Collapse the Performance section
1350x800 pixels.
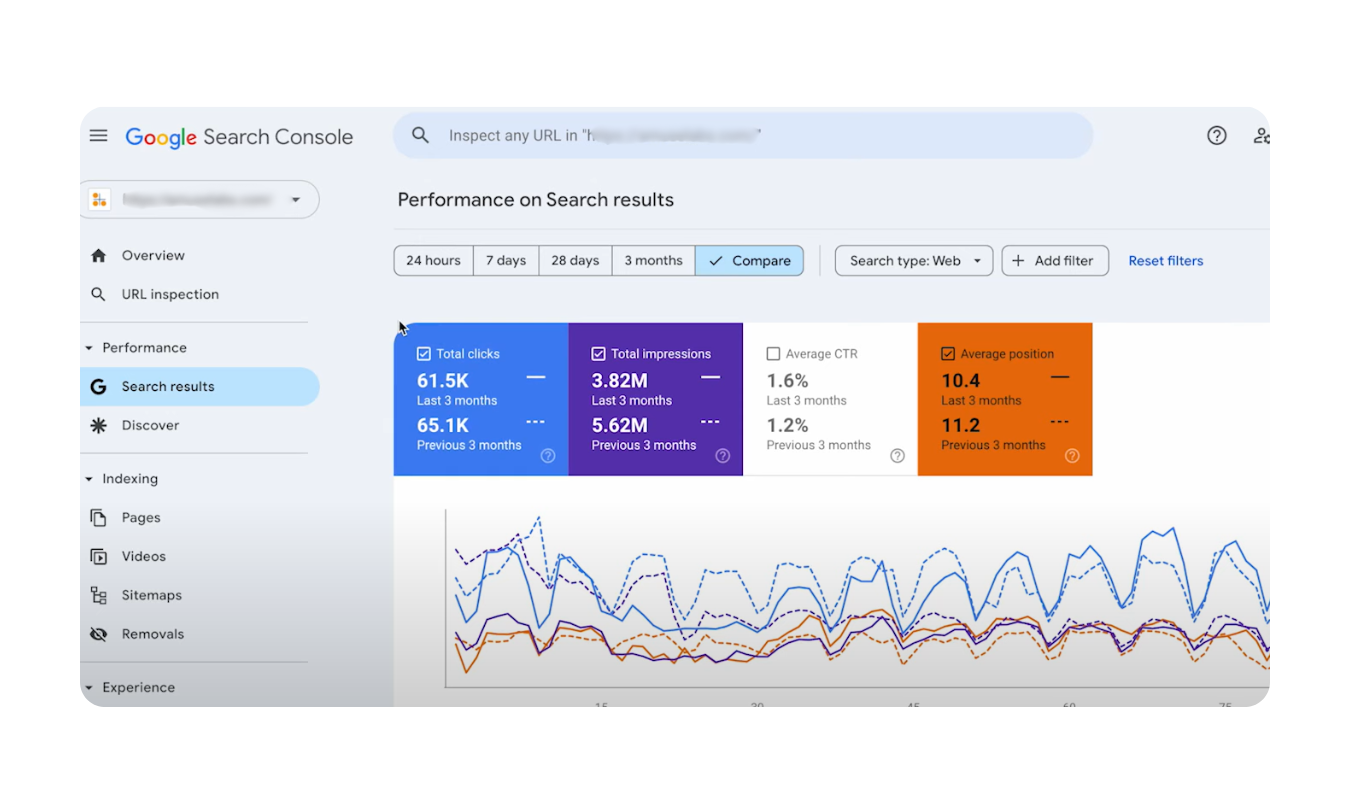coord(89,348)
